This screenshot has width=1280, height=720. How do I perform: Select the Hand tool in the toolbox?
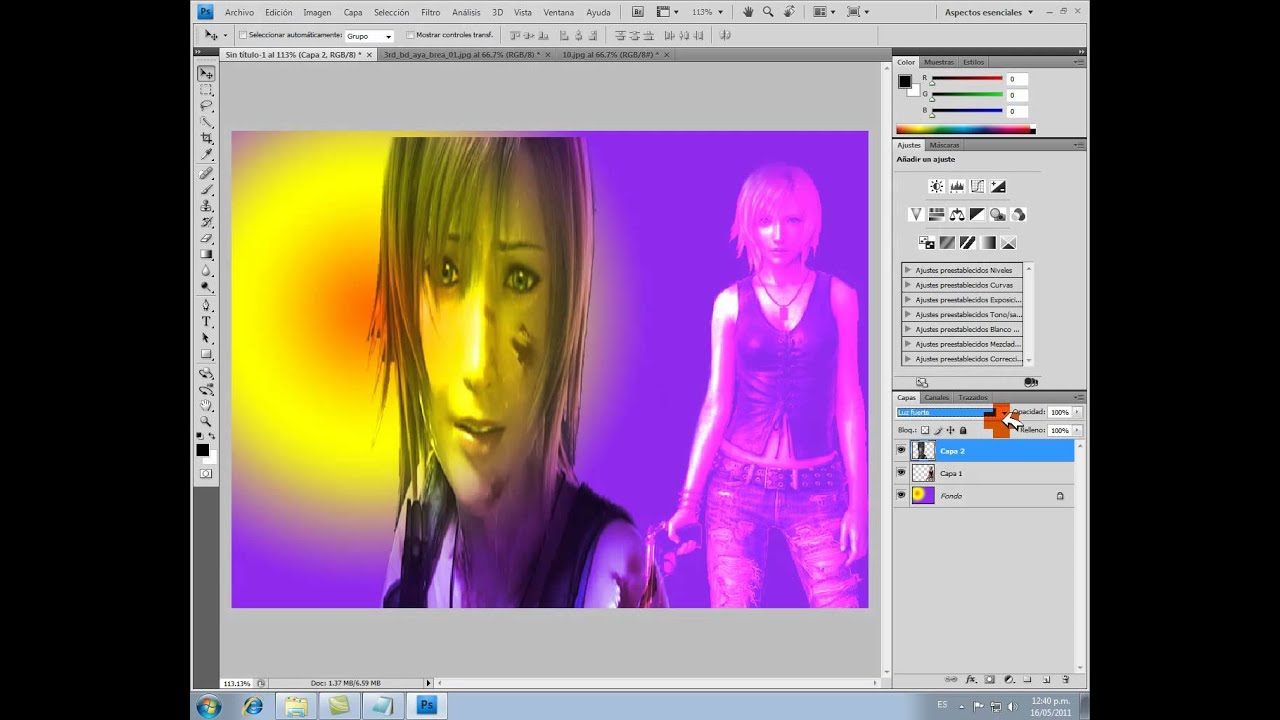[206, 406]
